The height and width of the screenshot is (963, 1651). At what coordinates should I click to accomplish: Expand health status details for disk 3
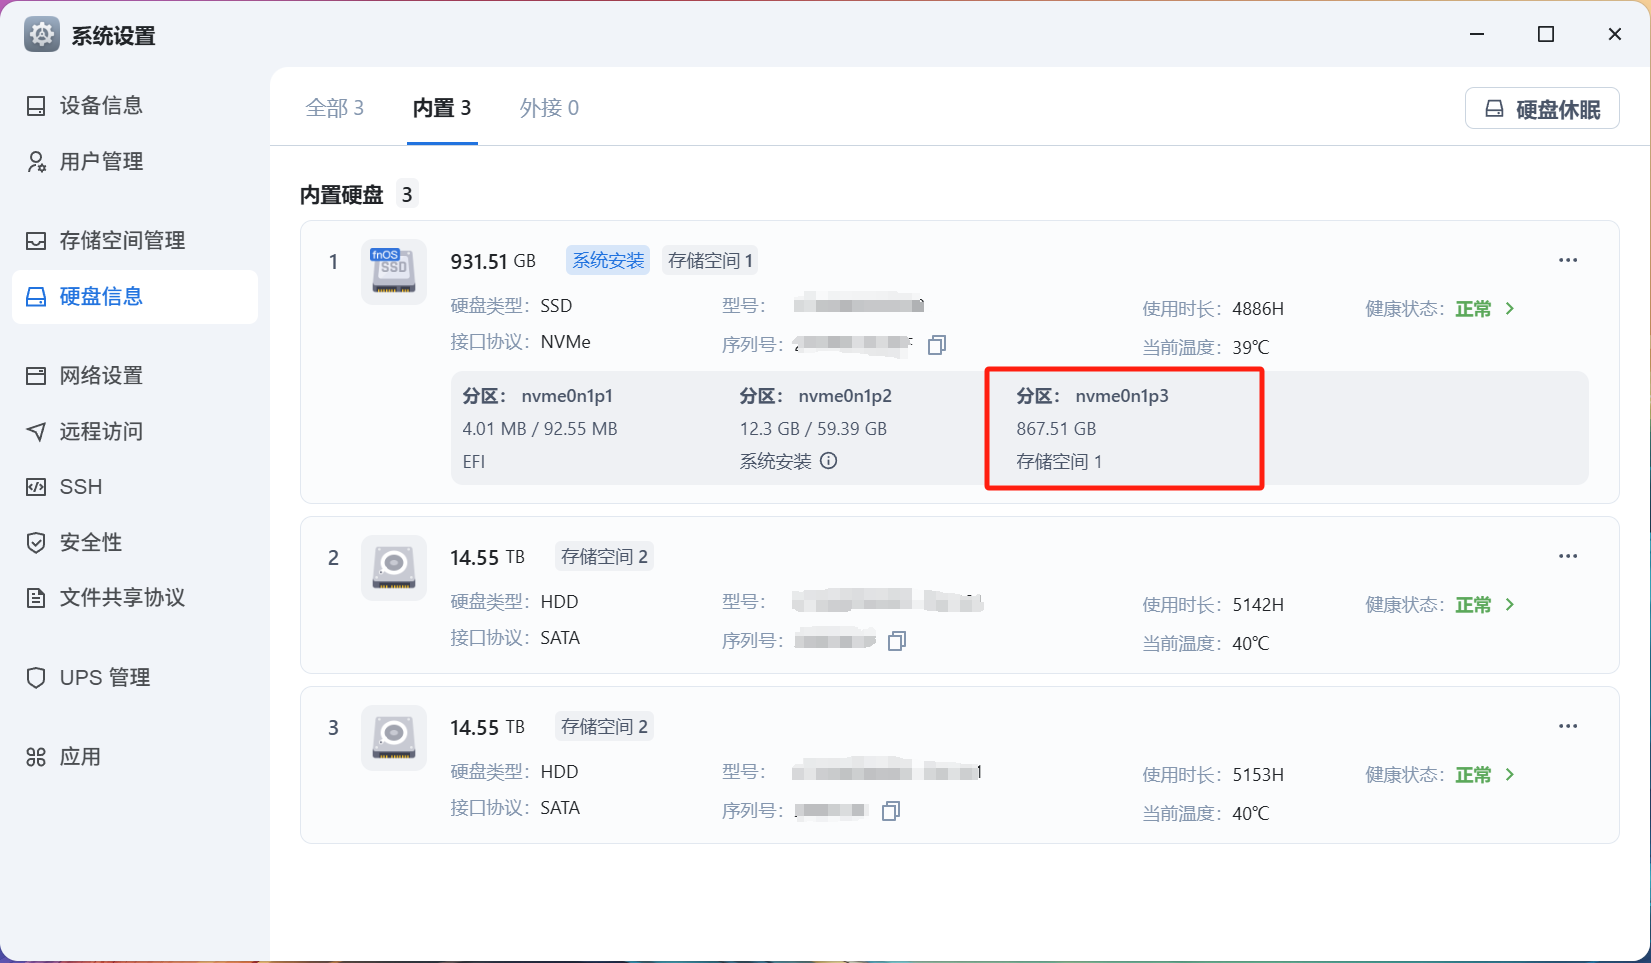[x=1510, y=775]
